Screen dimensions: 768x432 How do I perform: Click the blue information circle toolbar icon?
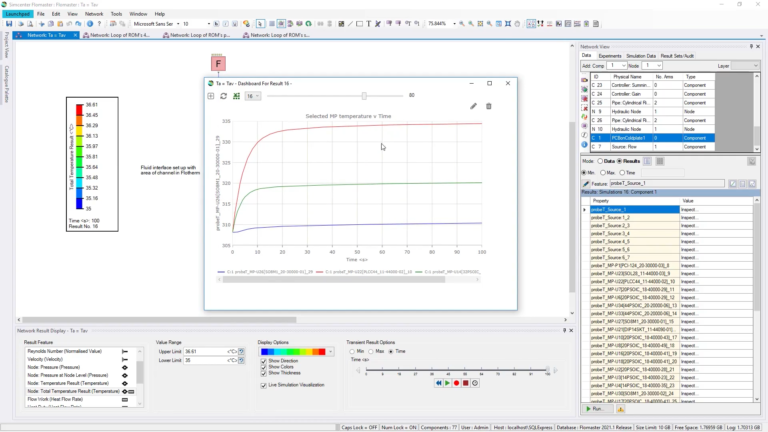(x=90, y=24)
